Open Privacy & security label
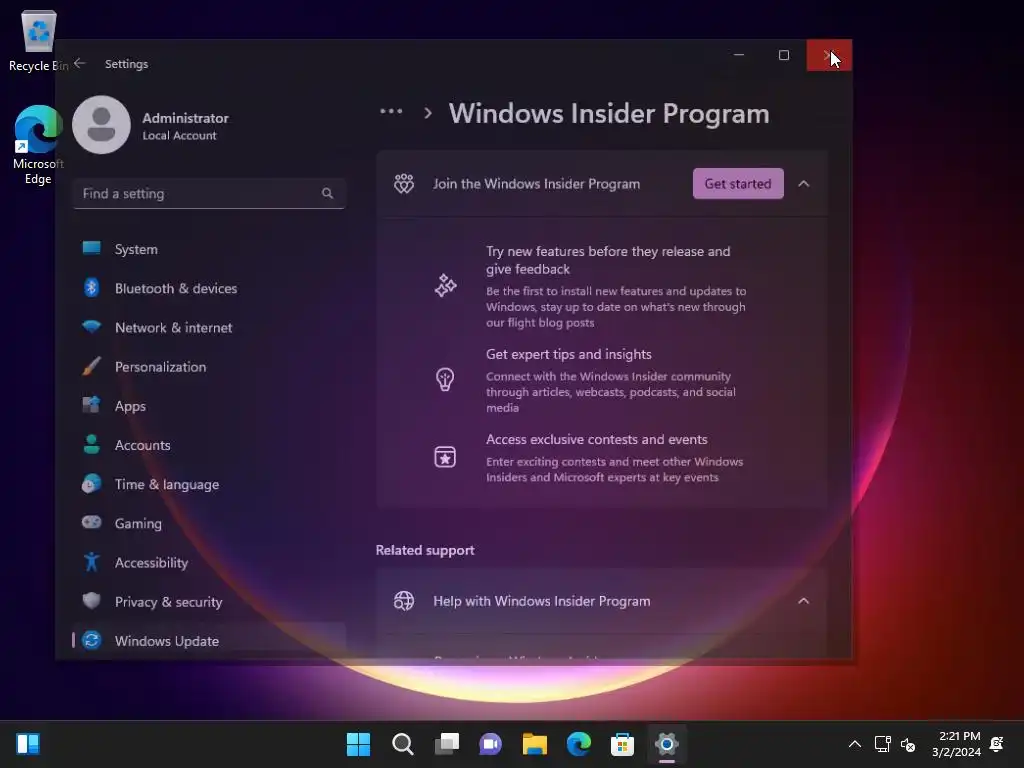This screenshot has width=1024, height=768. [168, 601]
